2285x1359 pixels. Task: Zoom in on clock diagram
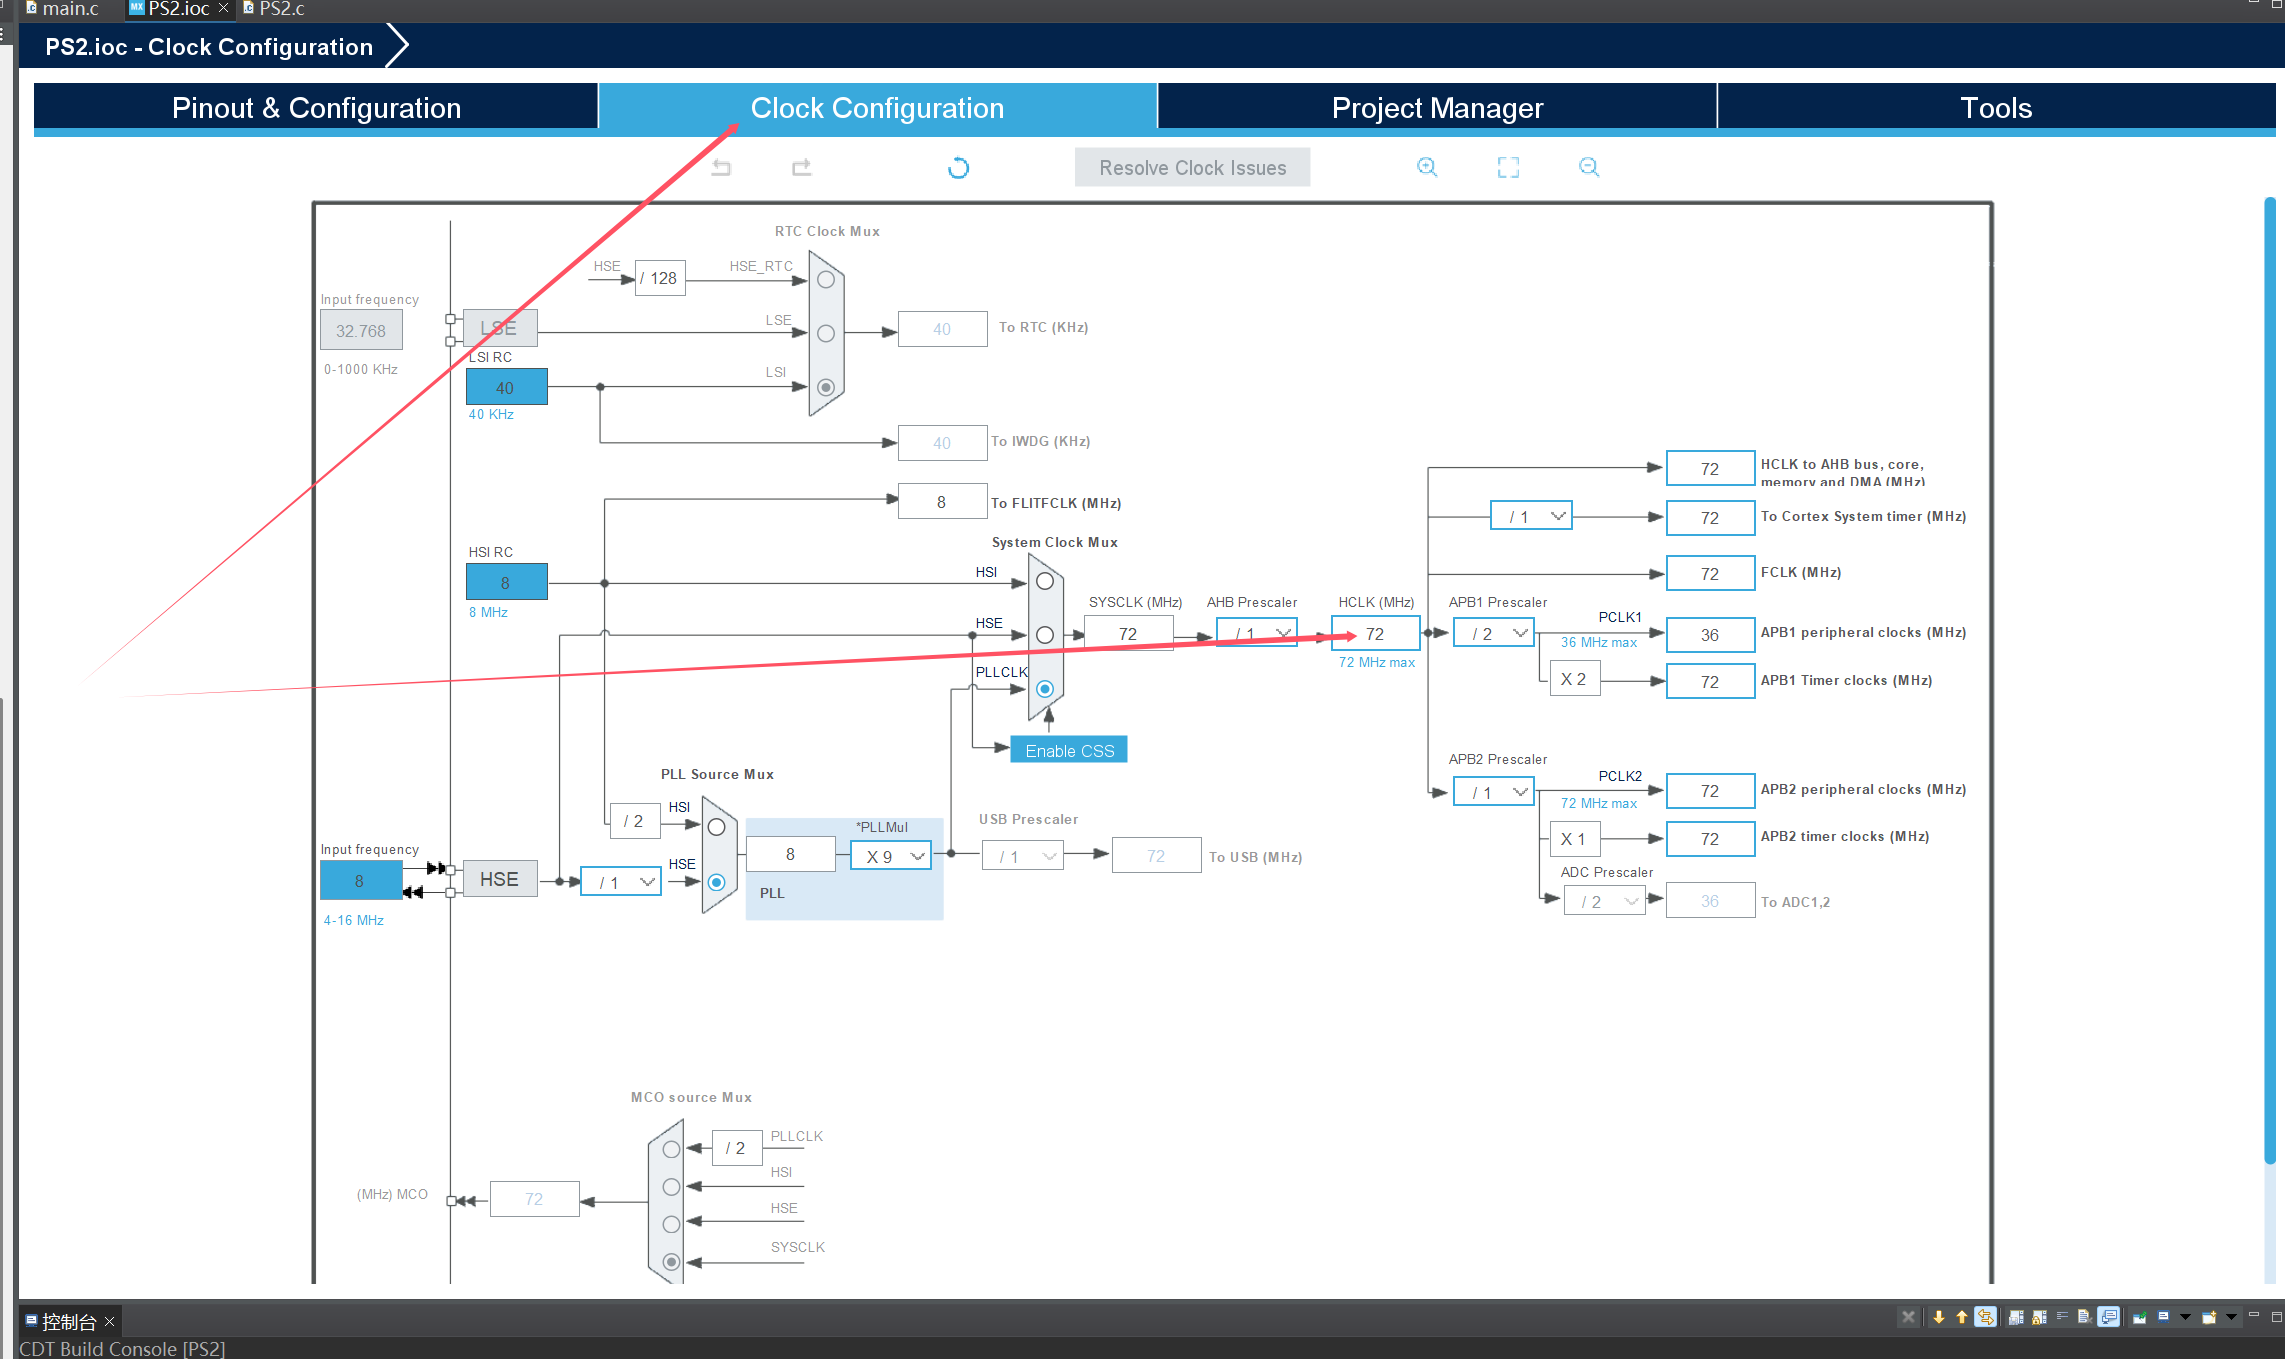(x=1426, y=167)
